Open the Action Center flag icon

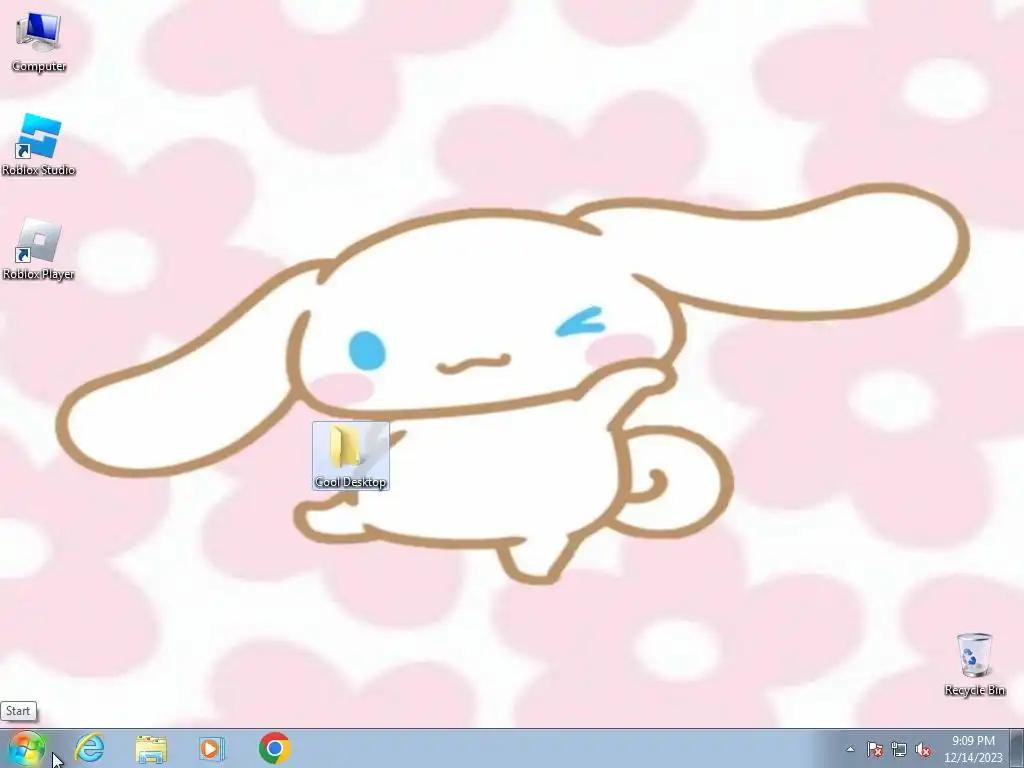874,749
